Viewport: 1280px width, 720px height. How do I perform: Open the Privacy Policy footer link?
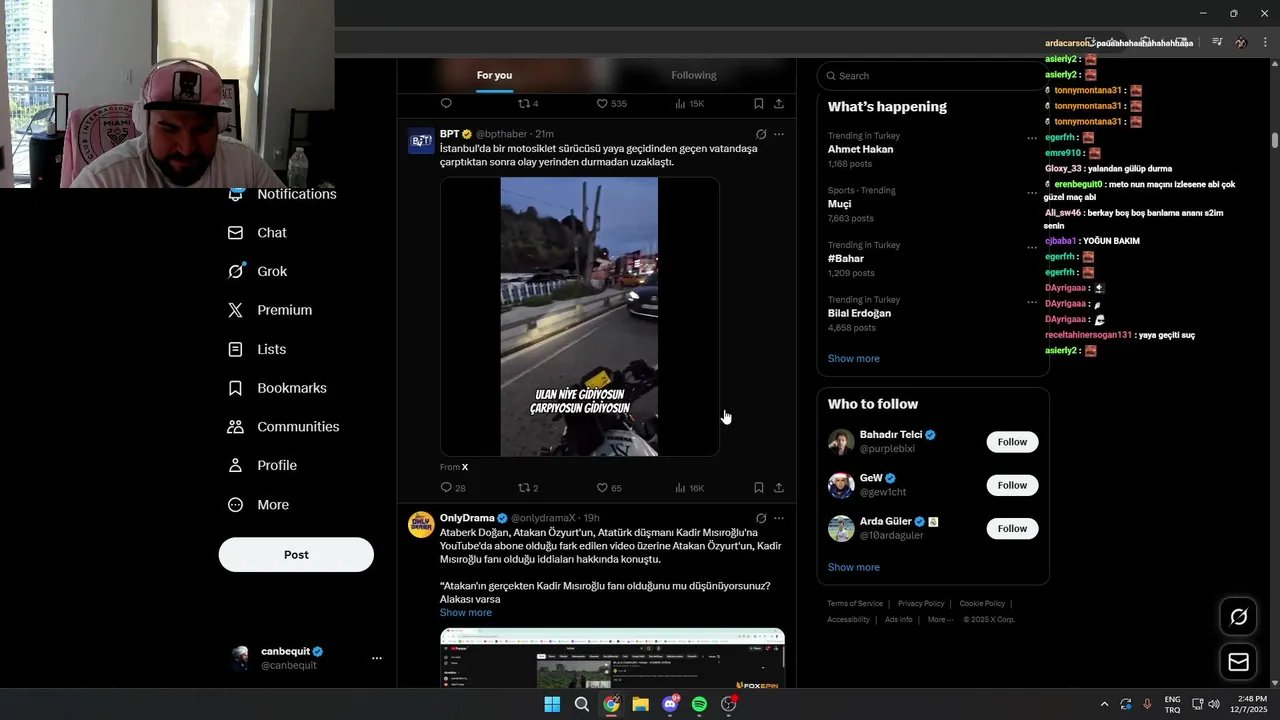(921, 604)
